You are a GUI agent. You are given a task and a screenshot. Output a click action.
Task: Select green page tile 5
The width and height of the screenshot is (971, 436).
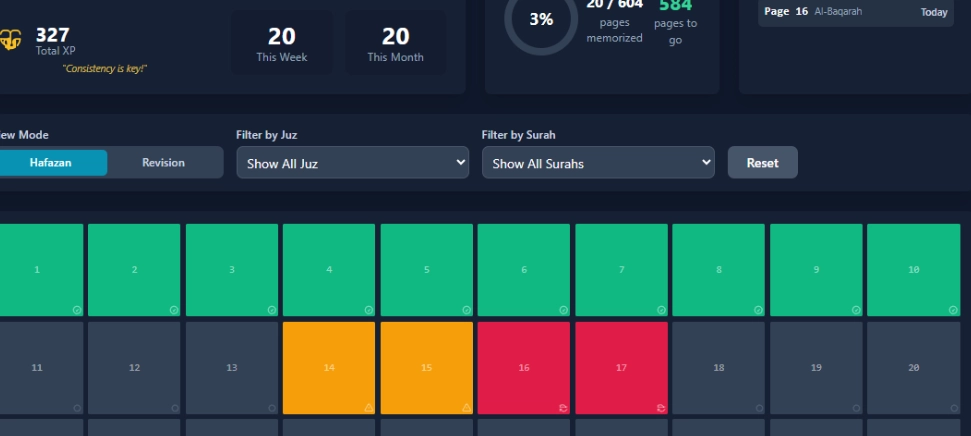[x=427, y=270]
